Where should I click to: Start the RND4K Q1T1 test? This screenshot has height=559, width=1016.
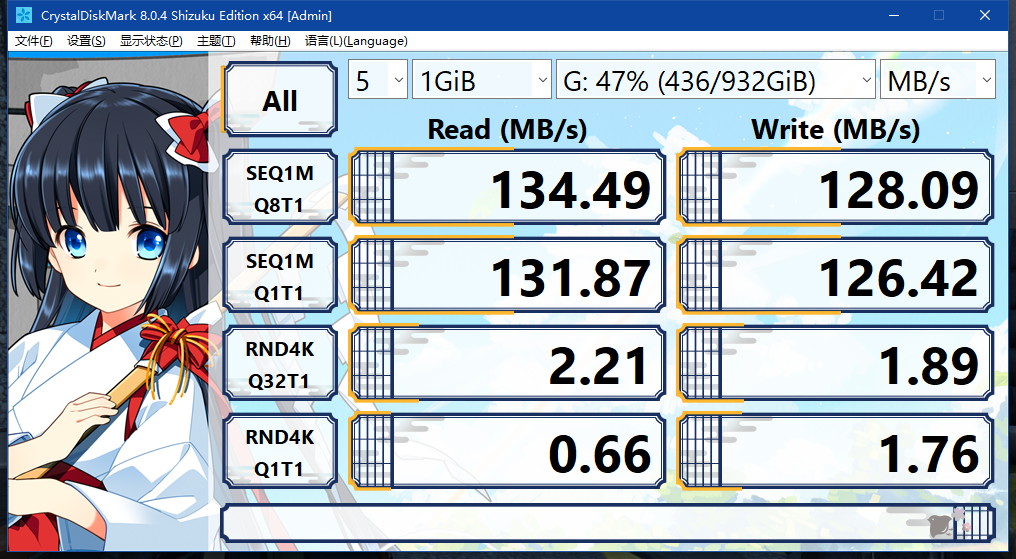click(x=280, y=452)
